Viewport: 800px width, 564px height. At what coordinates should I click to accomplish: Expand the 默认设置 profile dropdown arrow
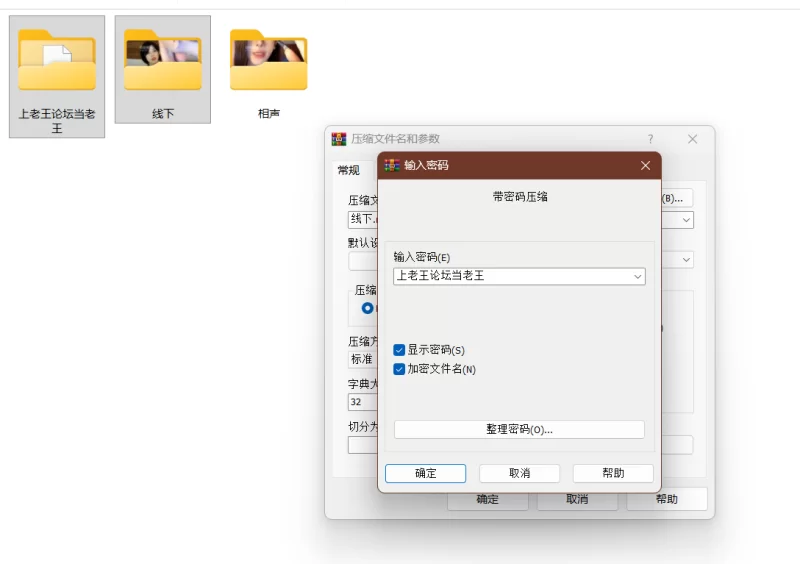click(686, 260)
